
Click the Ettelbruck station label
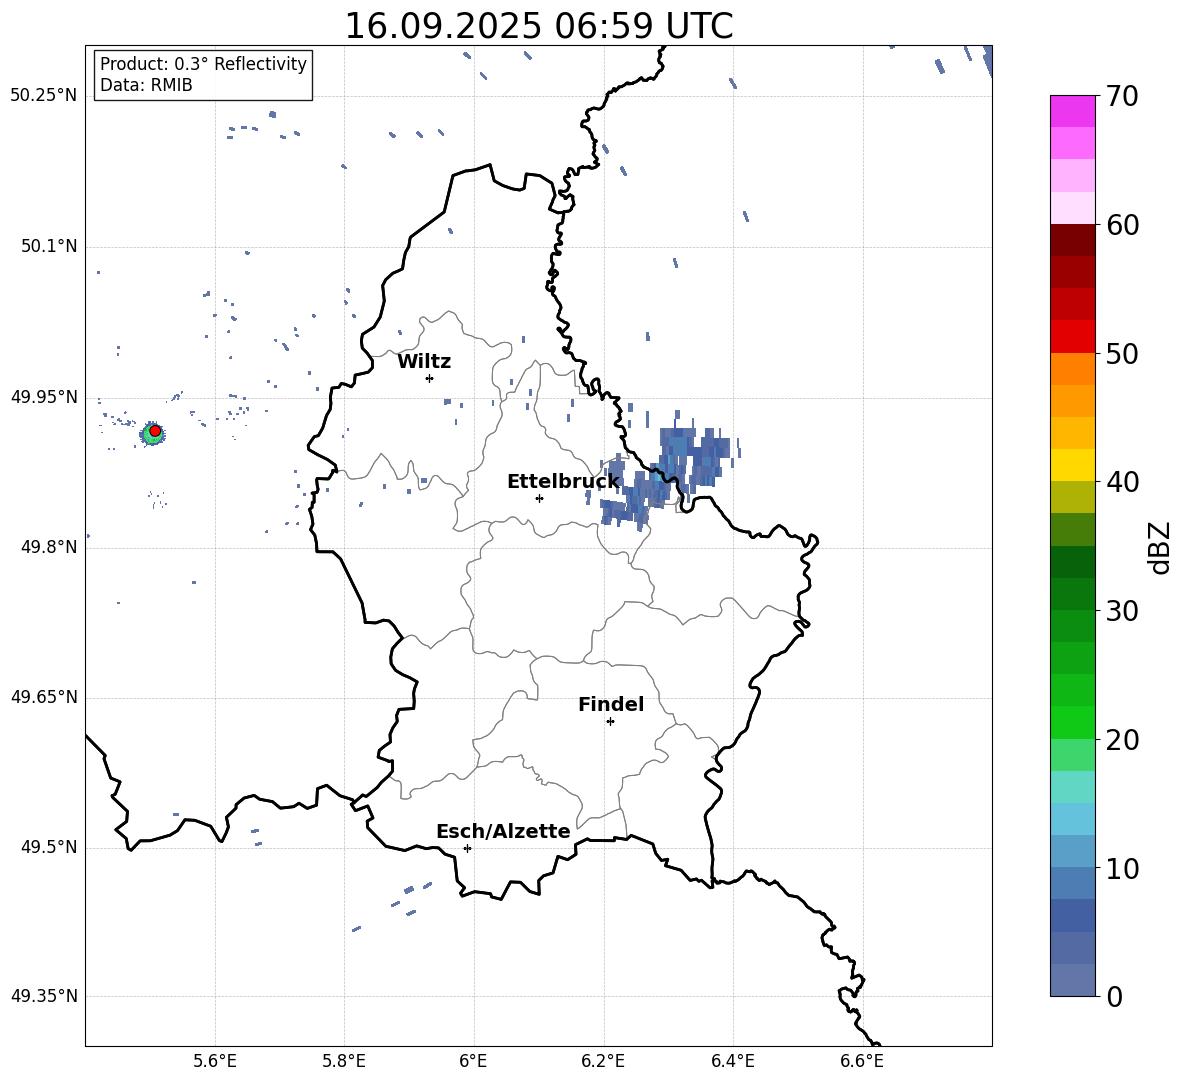[563, 482]
